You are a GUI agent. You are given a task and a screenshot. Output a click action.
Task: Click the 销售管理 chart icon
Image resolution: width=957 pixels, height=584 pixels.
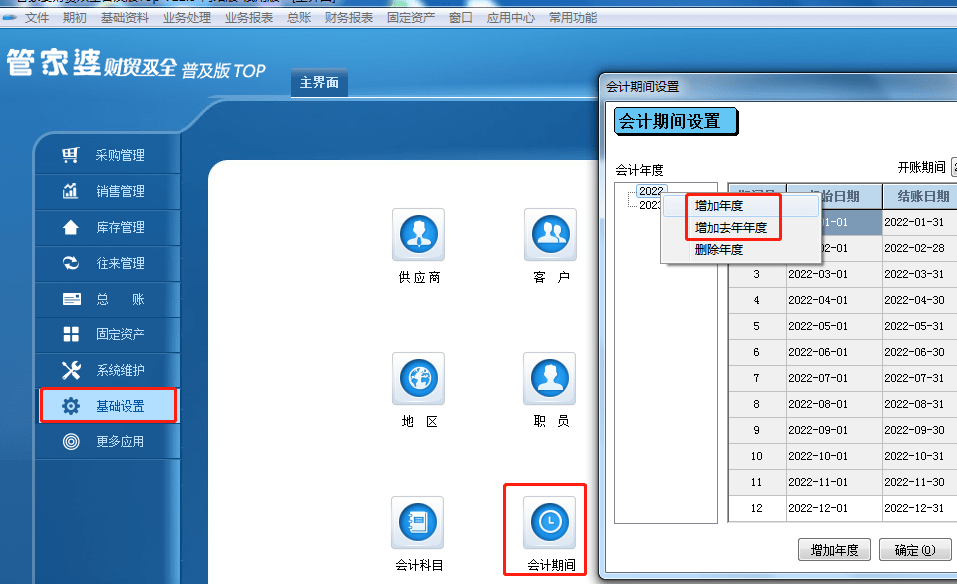pyautogui.click(x=70, y=191)
